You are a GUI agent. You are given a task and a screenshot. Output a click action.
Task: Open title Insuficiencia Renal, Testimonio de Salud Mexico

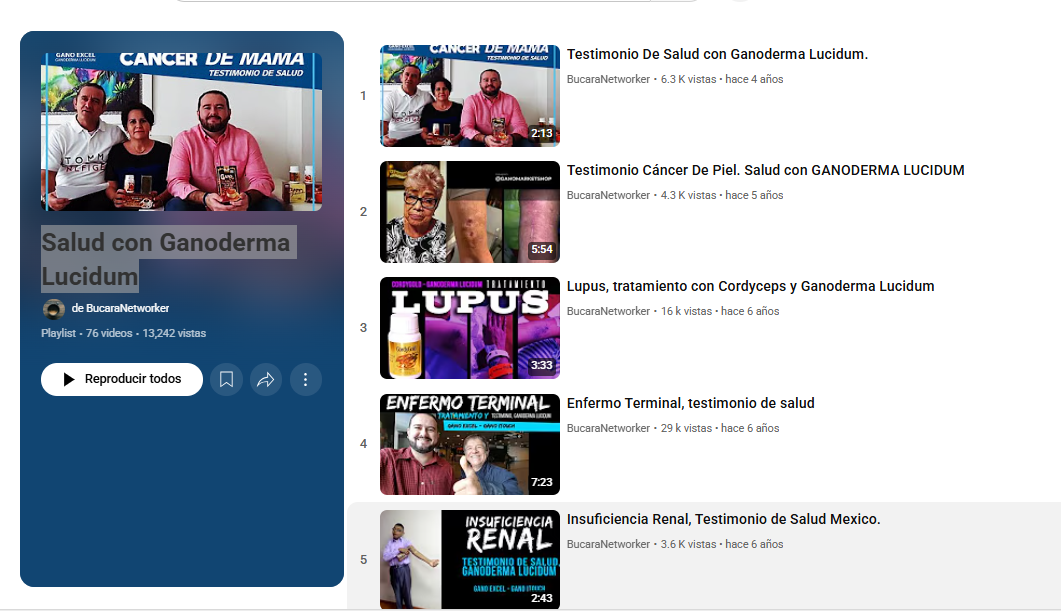tap(723, 519)
